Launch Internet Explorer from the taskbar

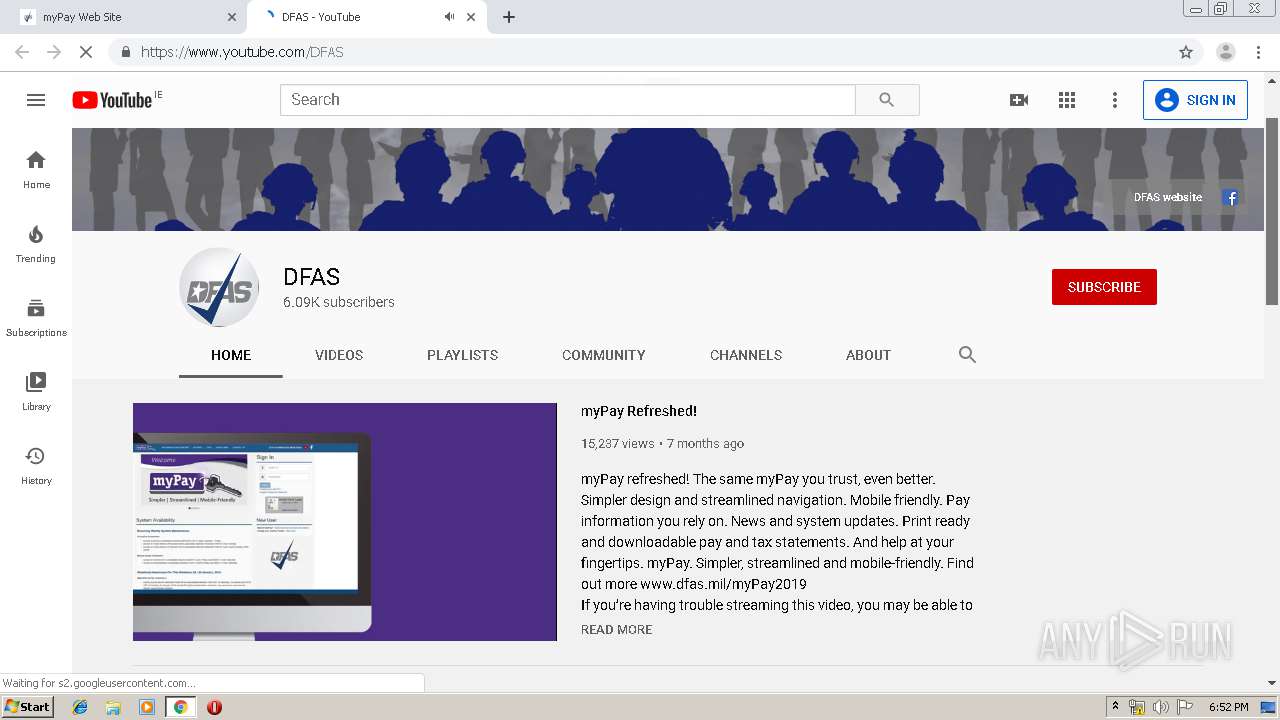click(x=80, y=707)
